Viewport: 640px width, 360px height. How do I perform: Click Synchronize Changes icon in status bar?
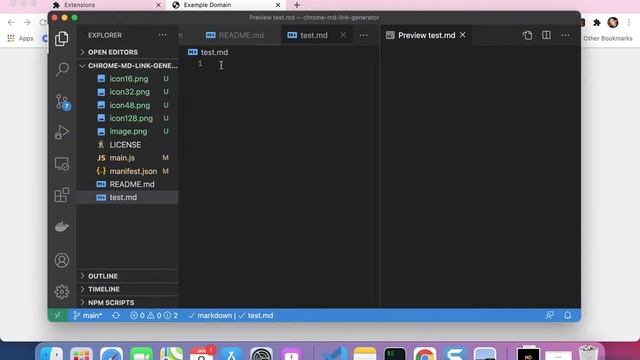click(116, 316)
